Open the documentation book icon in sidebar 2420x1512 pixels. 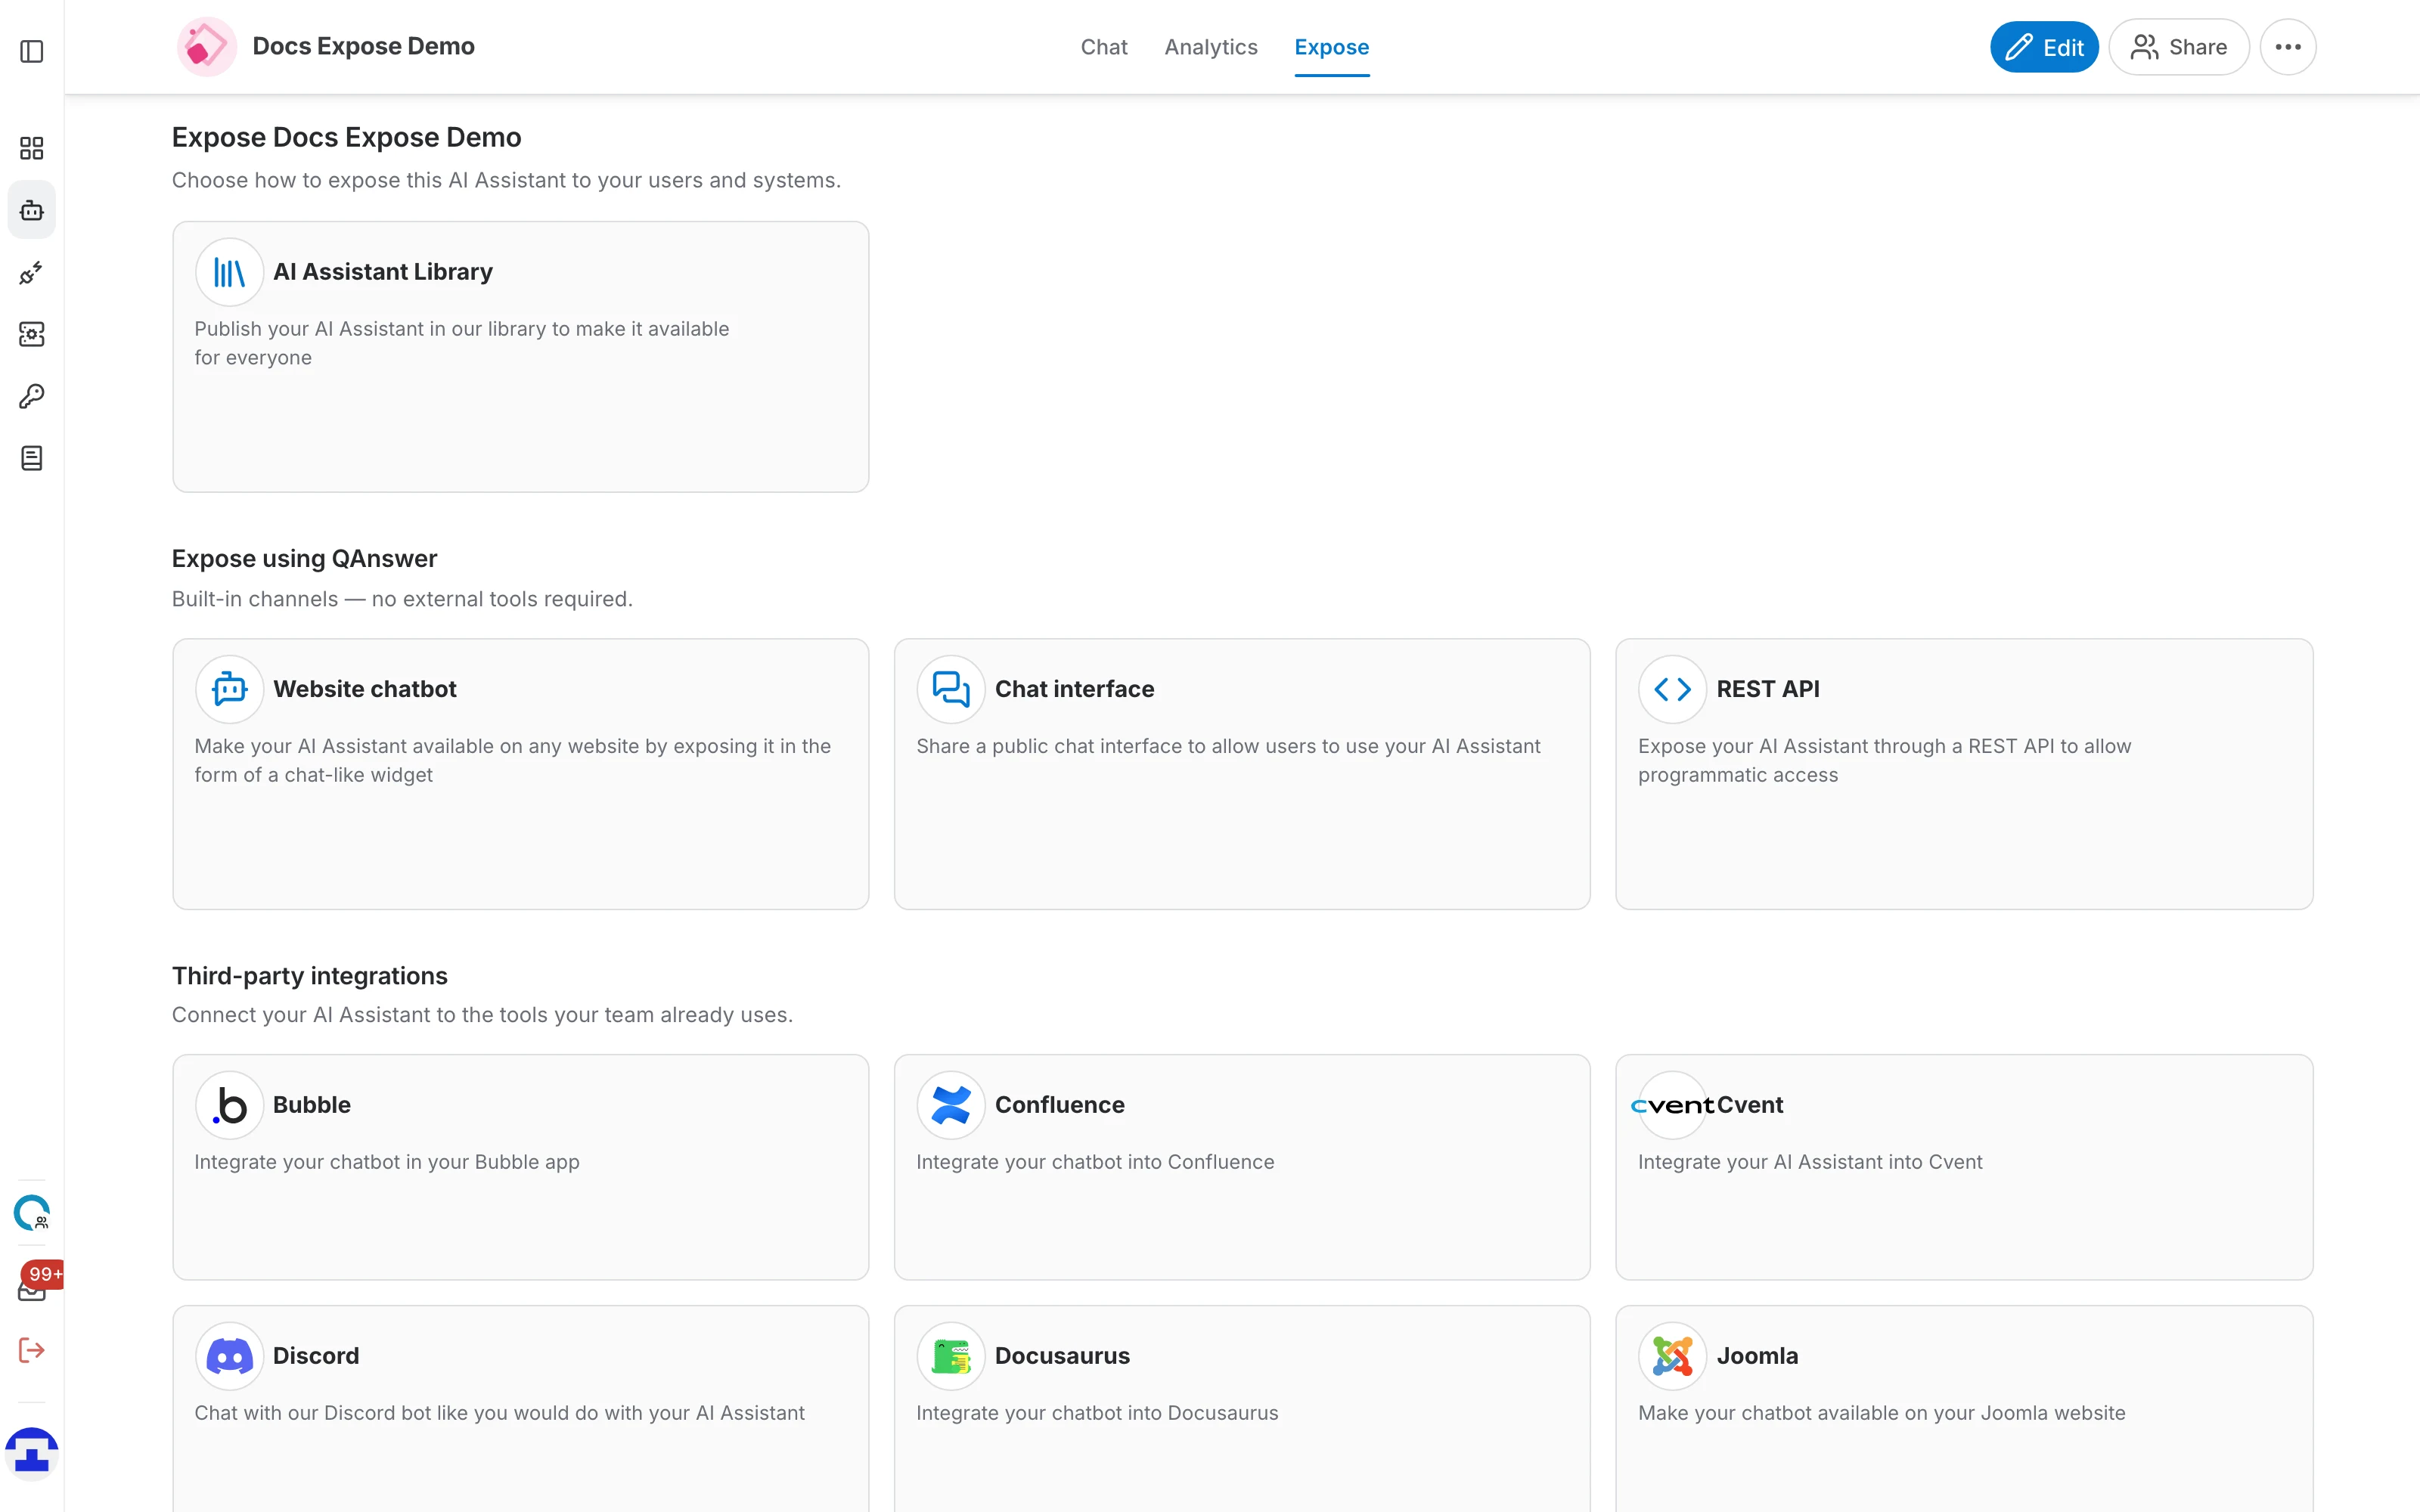32,458
